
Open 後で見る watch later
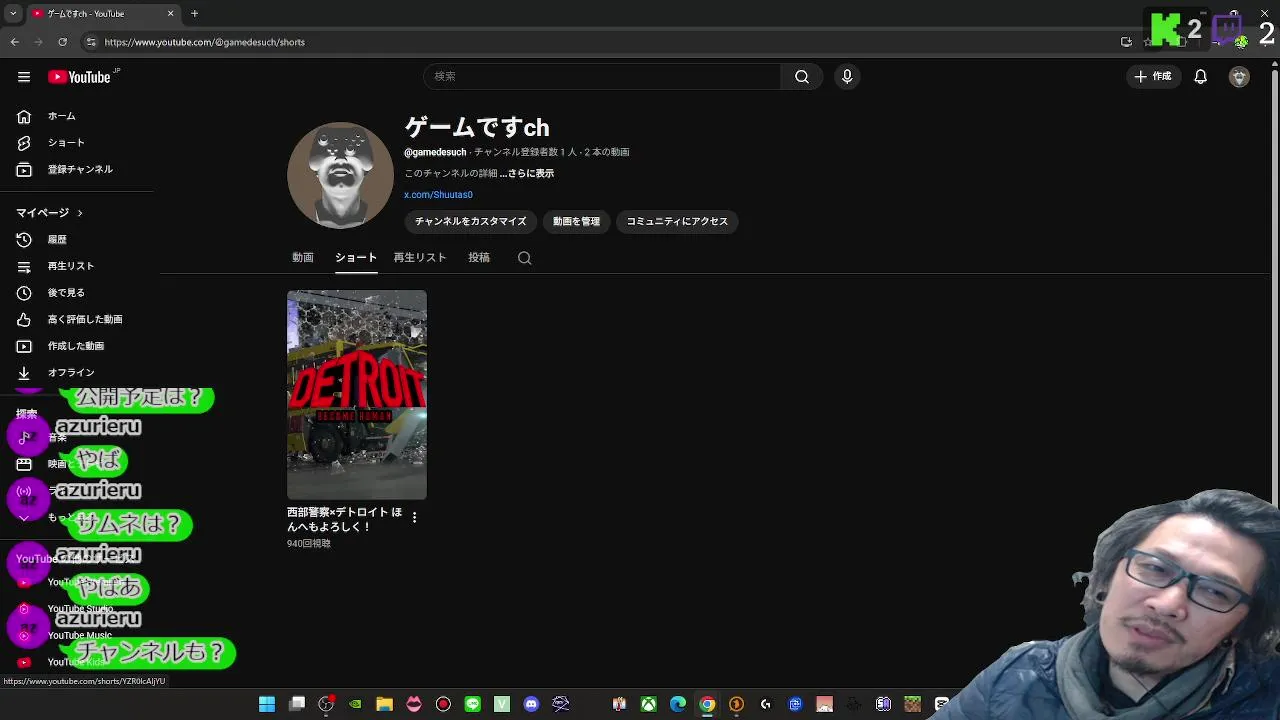pos(66,293)
